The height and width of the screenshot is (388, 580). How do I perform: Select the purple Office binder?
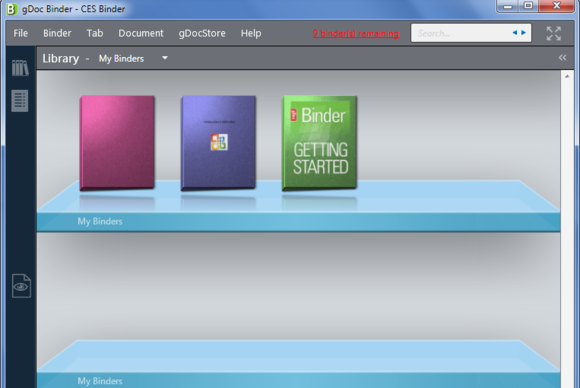click(x=218, y=143)
